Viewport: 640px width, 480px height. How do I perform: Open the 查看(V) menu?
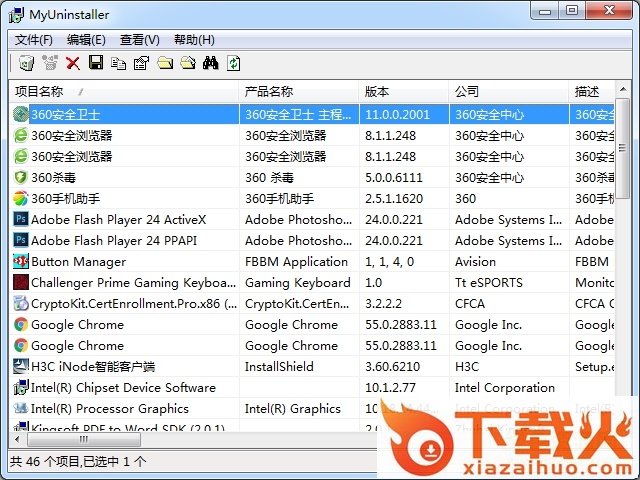140,40
